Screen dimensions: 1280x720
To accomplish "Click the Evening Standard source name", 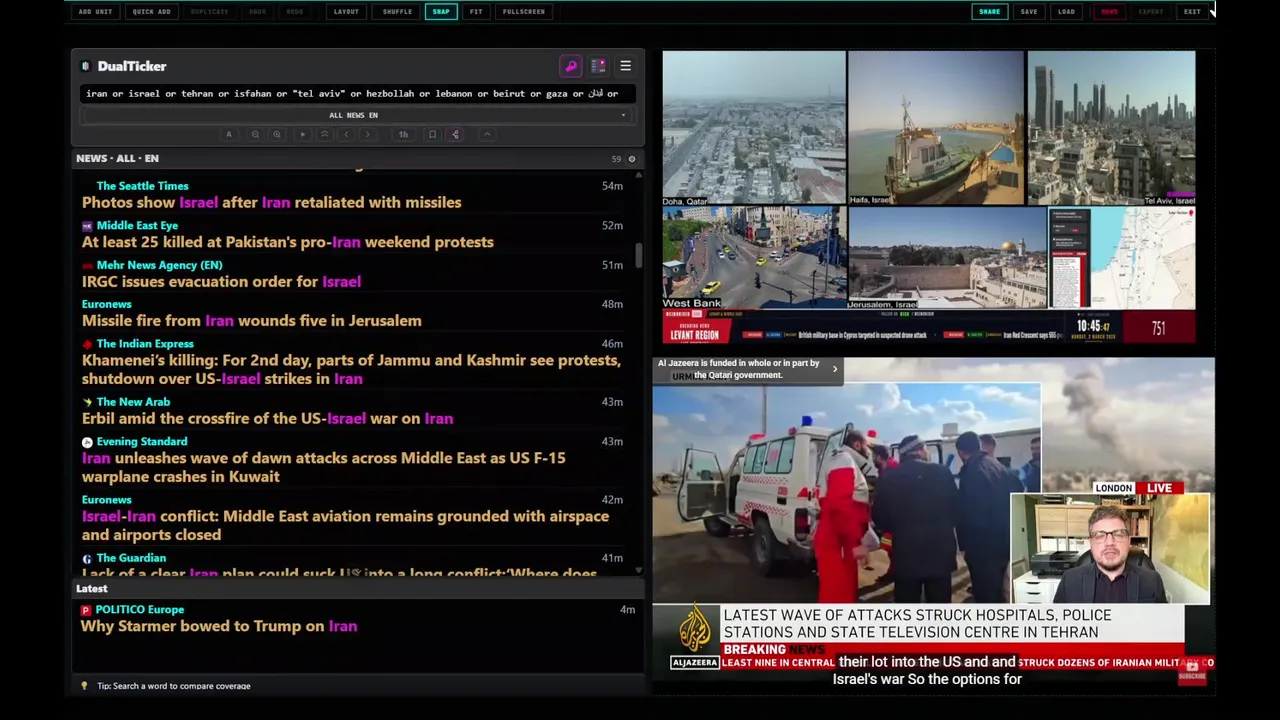I will point(141,441).
